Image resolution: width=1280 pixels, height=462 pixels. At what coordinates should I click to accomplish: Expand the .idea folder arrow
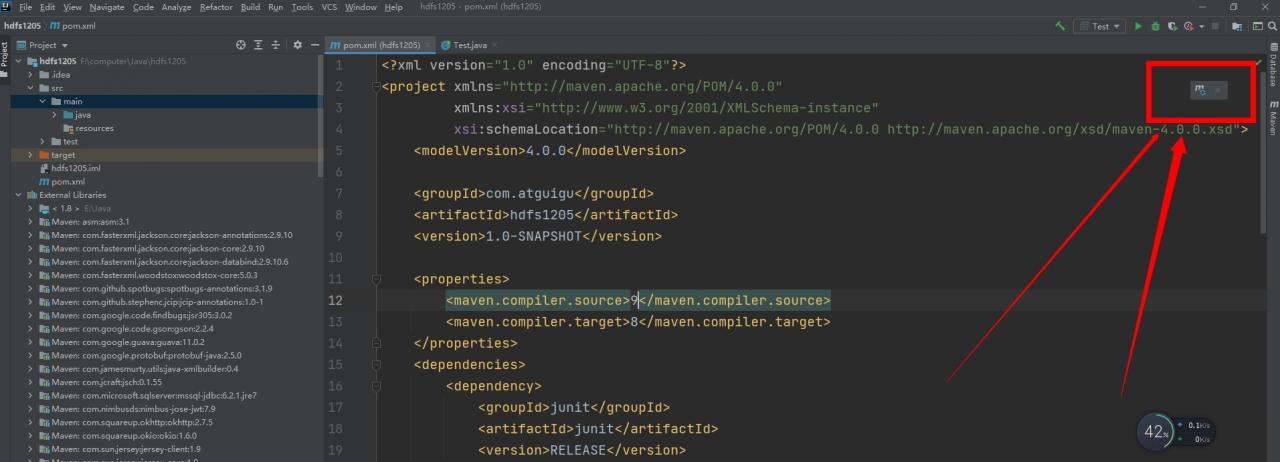coord(31,75)
